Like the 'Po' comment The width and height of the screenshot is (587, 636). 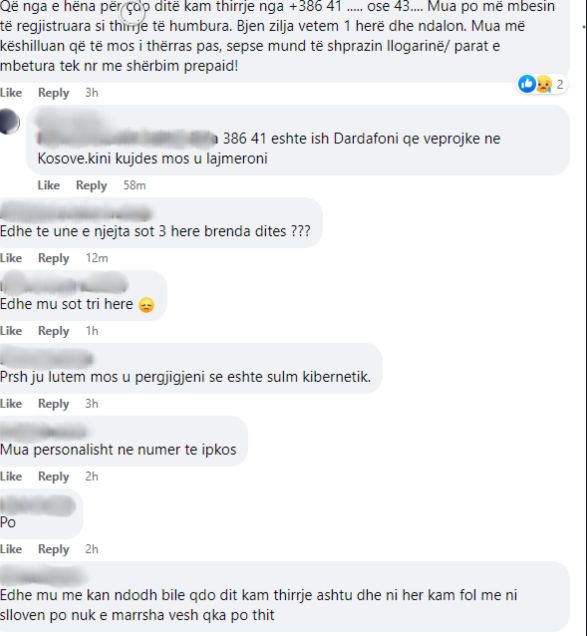pos(11,549)
